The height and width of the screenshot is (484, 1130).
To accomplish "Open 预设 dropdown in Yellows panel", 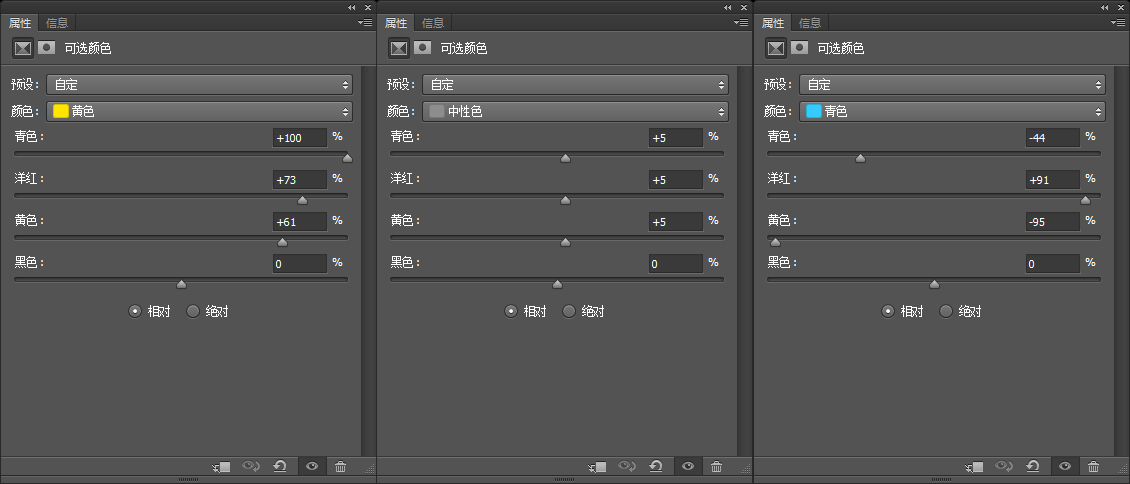I will tap(200, 84).
